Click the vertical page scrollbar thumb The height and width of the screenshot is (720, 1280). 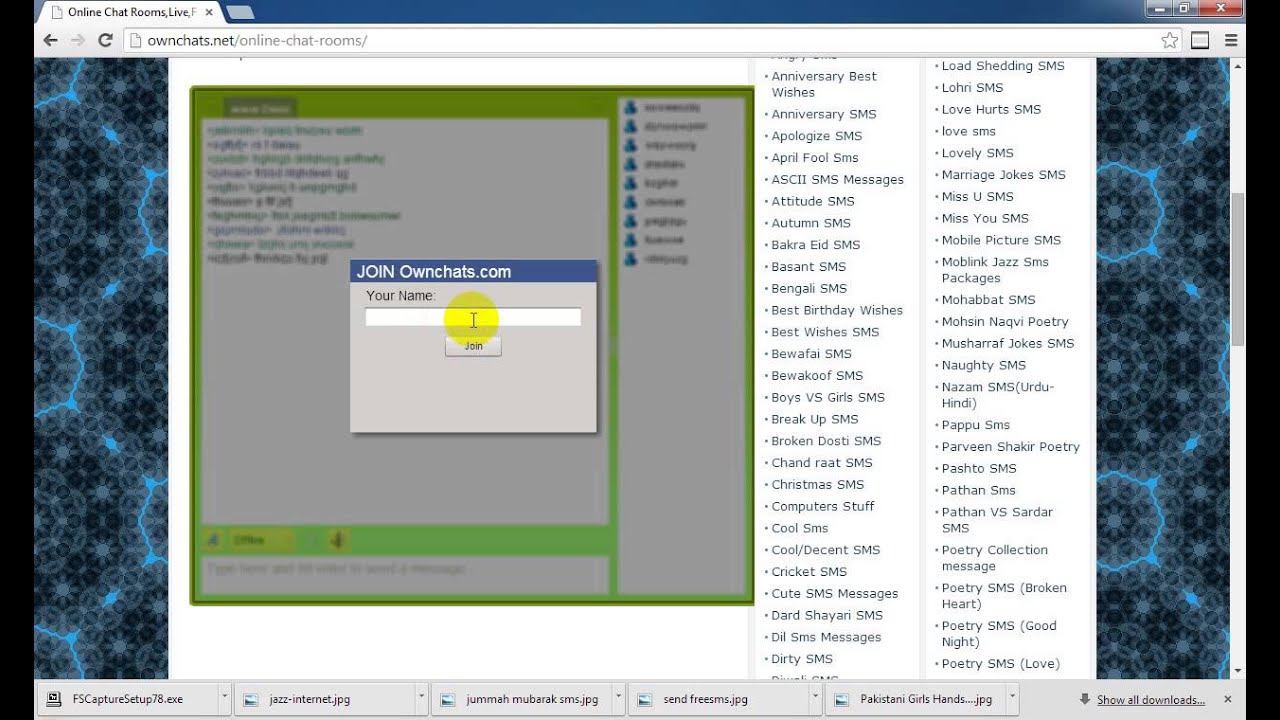[1238, 270]
